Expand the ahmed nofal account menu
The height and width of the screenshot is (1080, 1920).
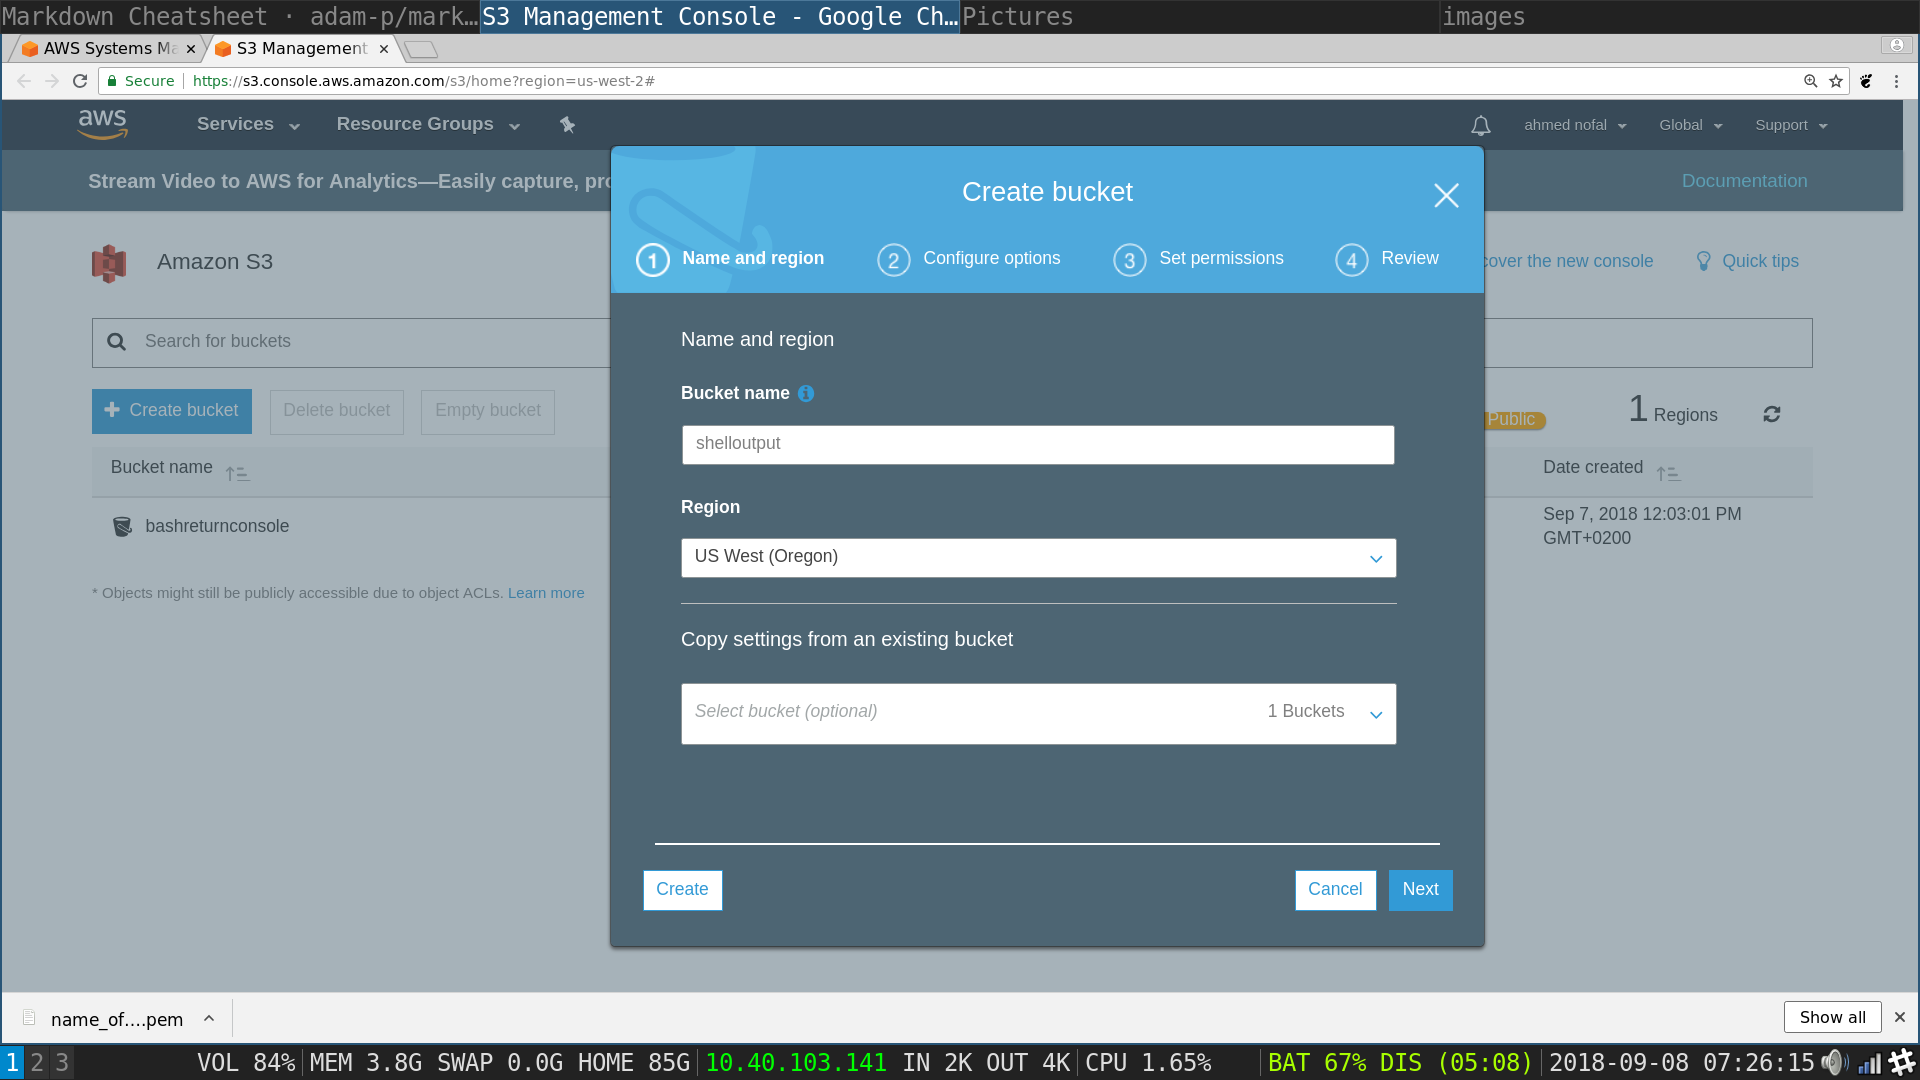pyautogui.click(x=1574, y=126)
